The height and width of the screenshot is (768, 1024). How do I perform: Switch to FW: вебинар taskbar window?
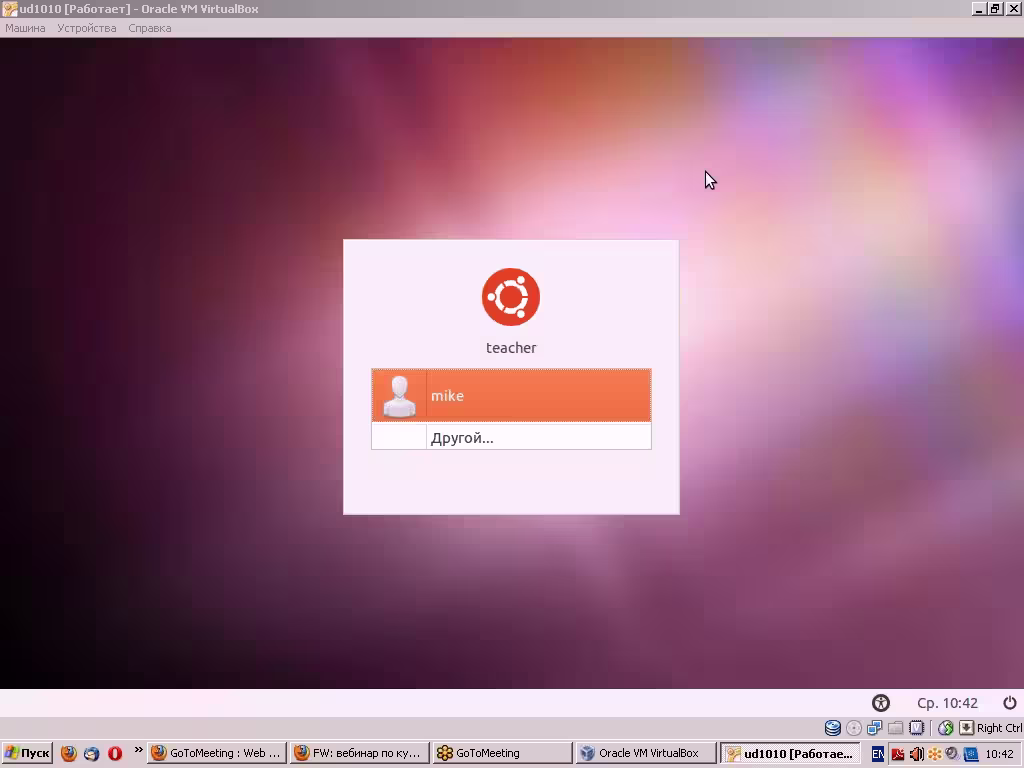(x=360, y=753)
